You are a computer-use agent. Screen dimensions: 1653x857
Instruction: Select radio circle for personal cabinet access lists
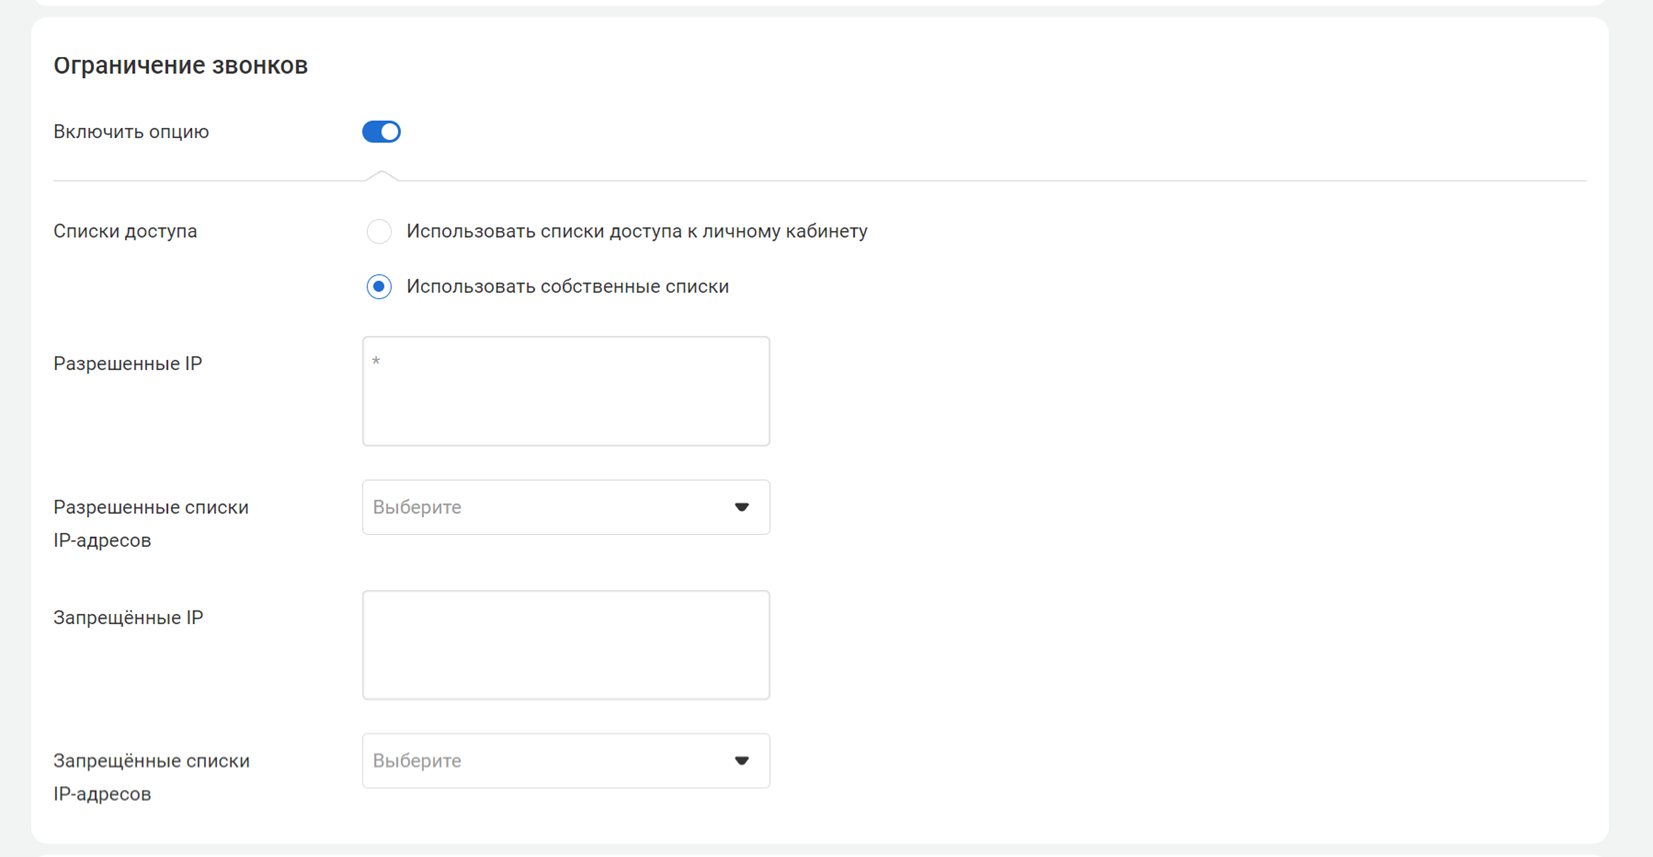click(x=379, y=232)
